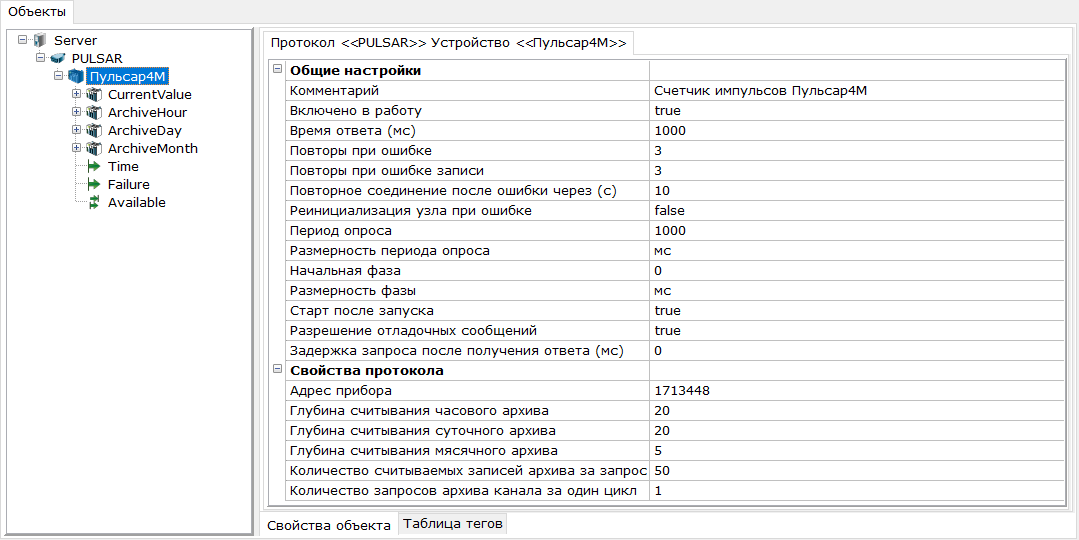Click the Пульсар4М device icon
This screenshot has height=540, width=1079.
[x=76, y=76]
